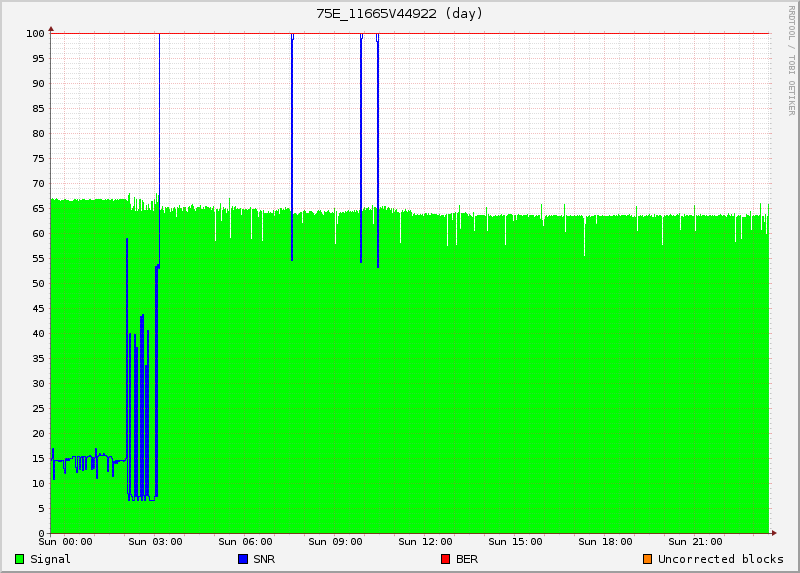Viewport: 800px width, 573px height.
Task: Click the '65' value on the y-axis
Action: 38,209
